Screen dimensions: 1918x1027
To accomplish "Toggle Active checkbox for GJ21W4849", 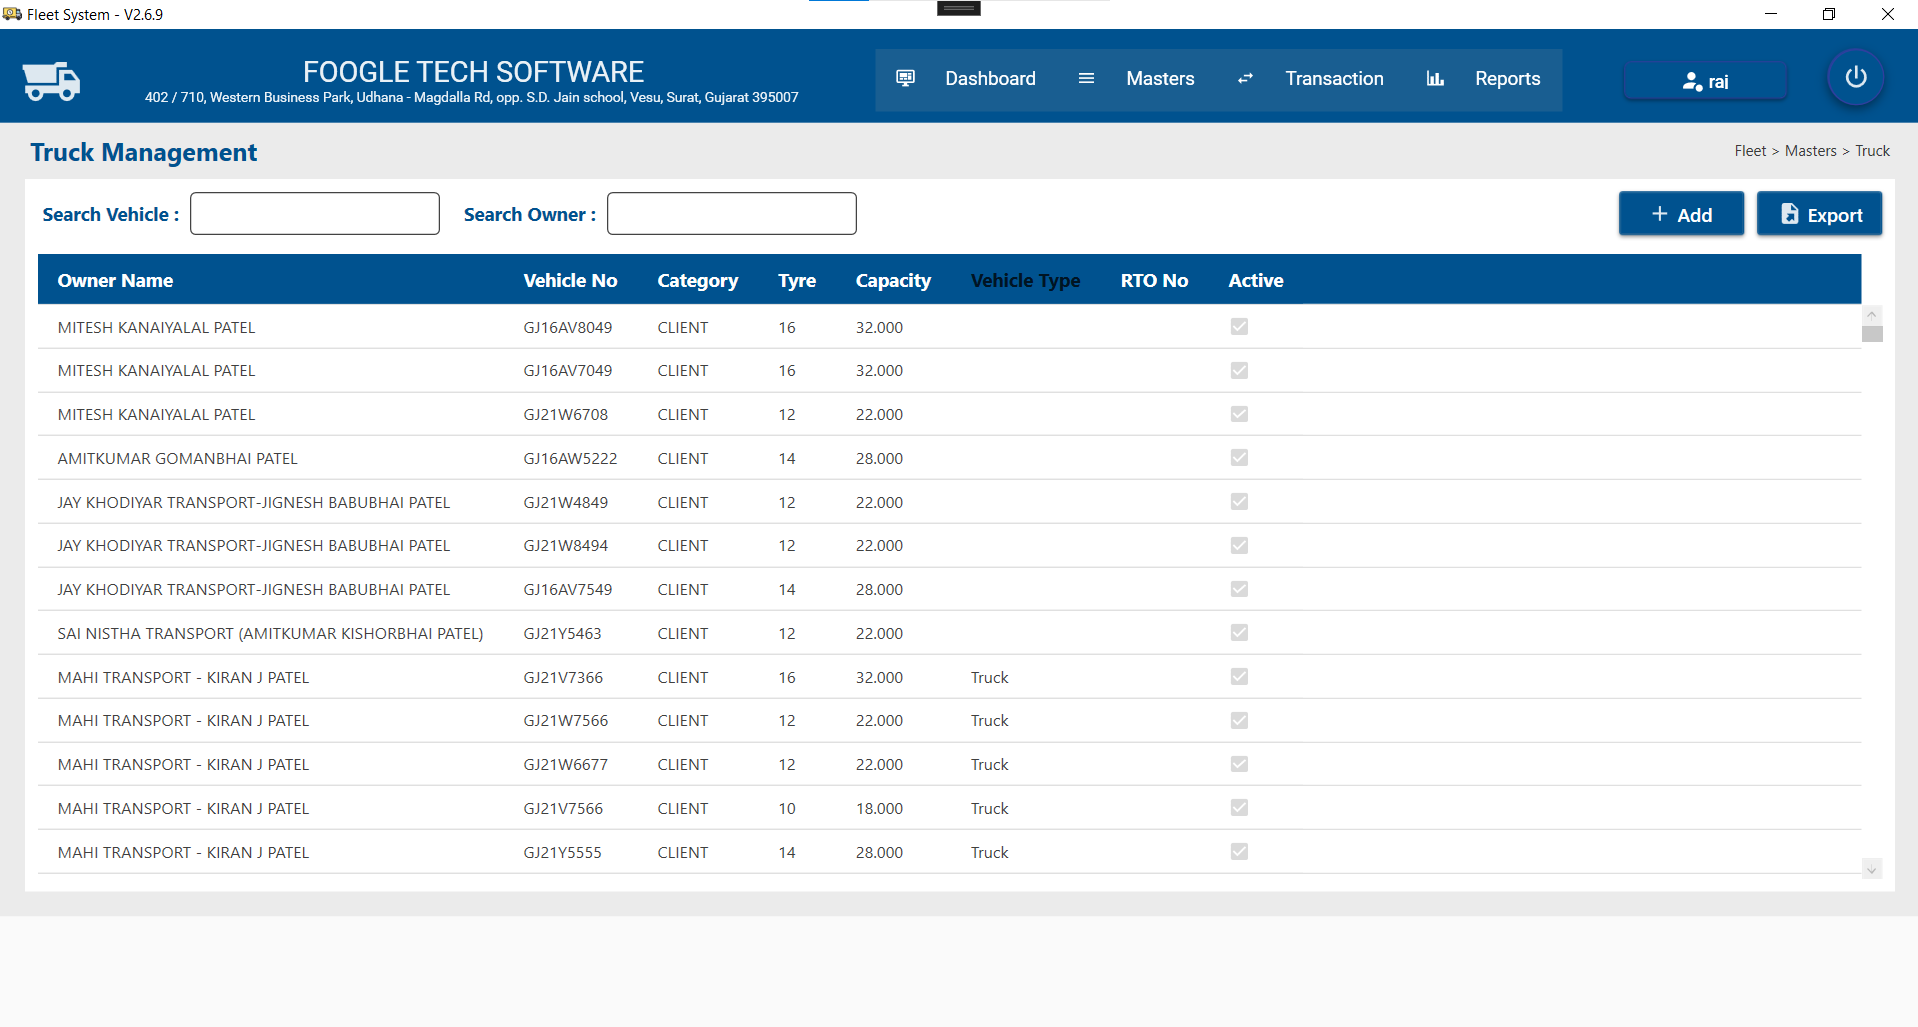I will 1239,502.
